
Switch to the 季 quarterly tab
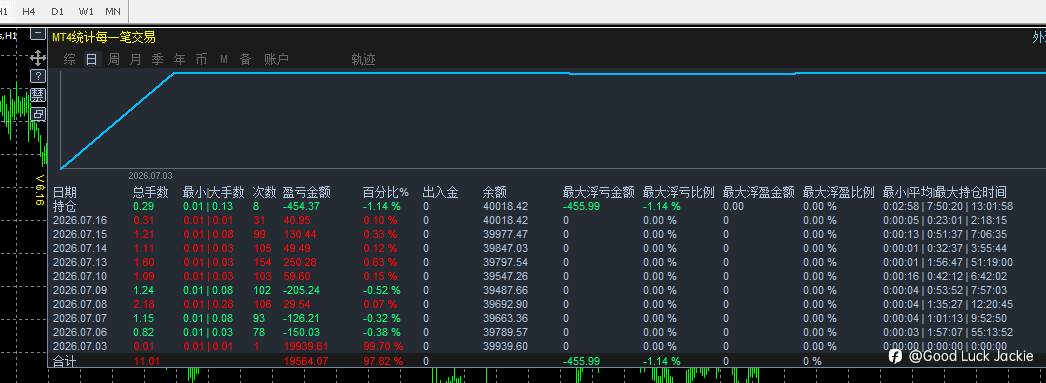[157, 59]
